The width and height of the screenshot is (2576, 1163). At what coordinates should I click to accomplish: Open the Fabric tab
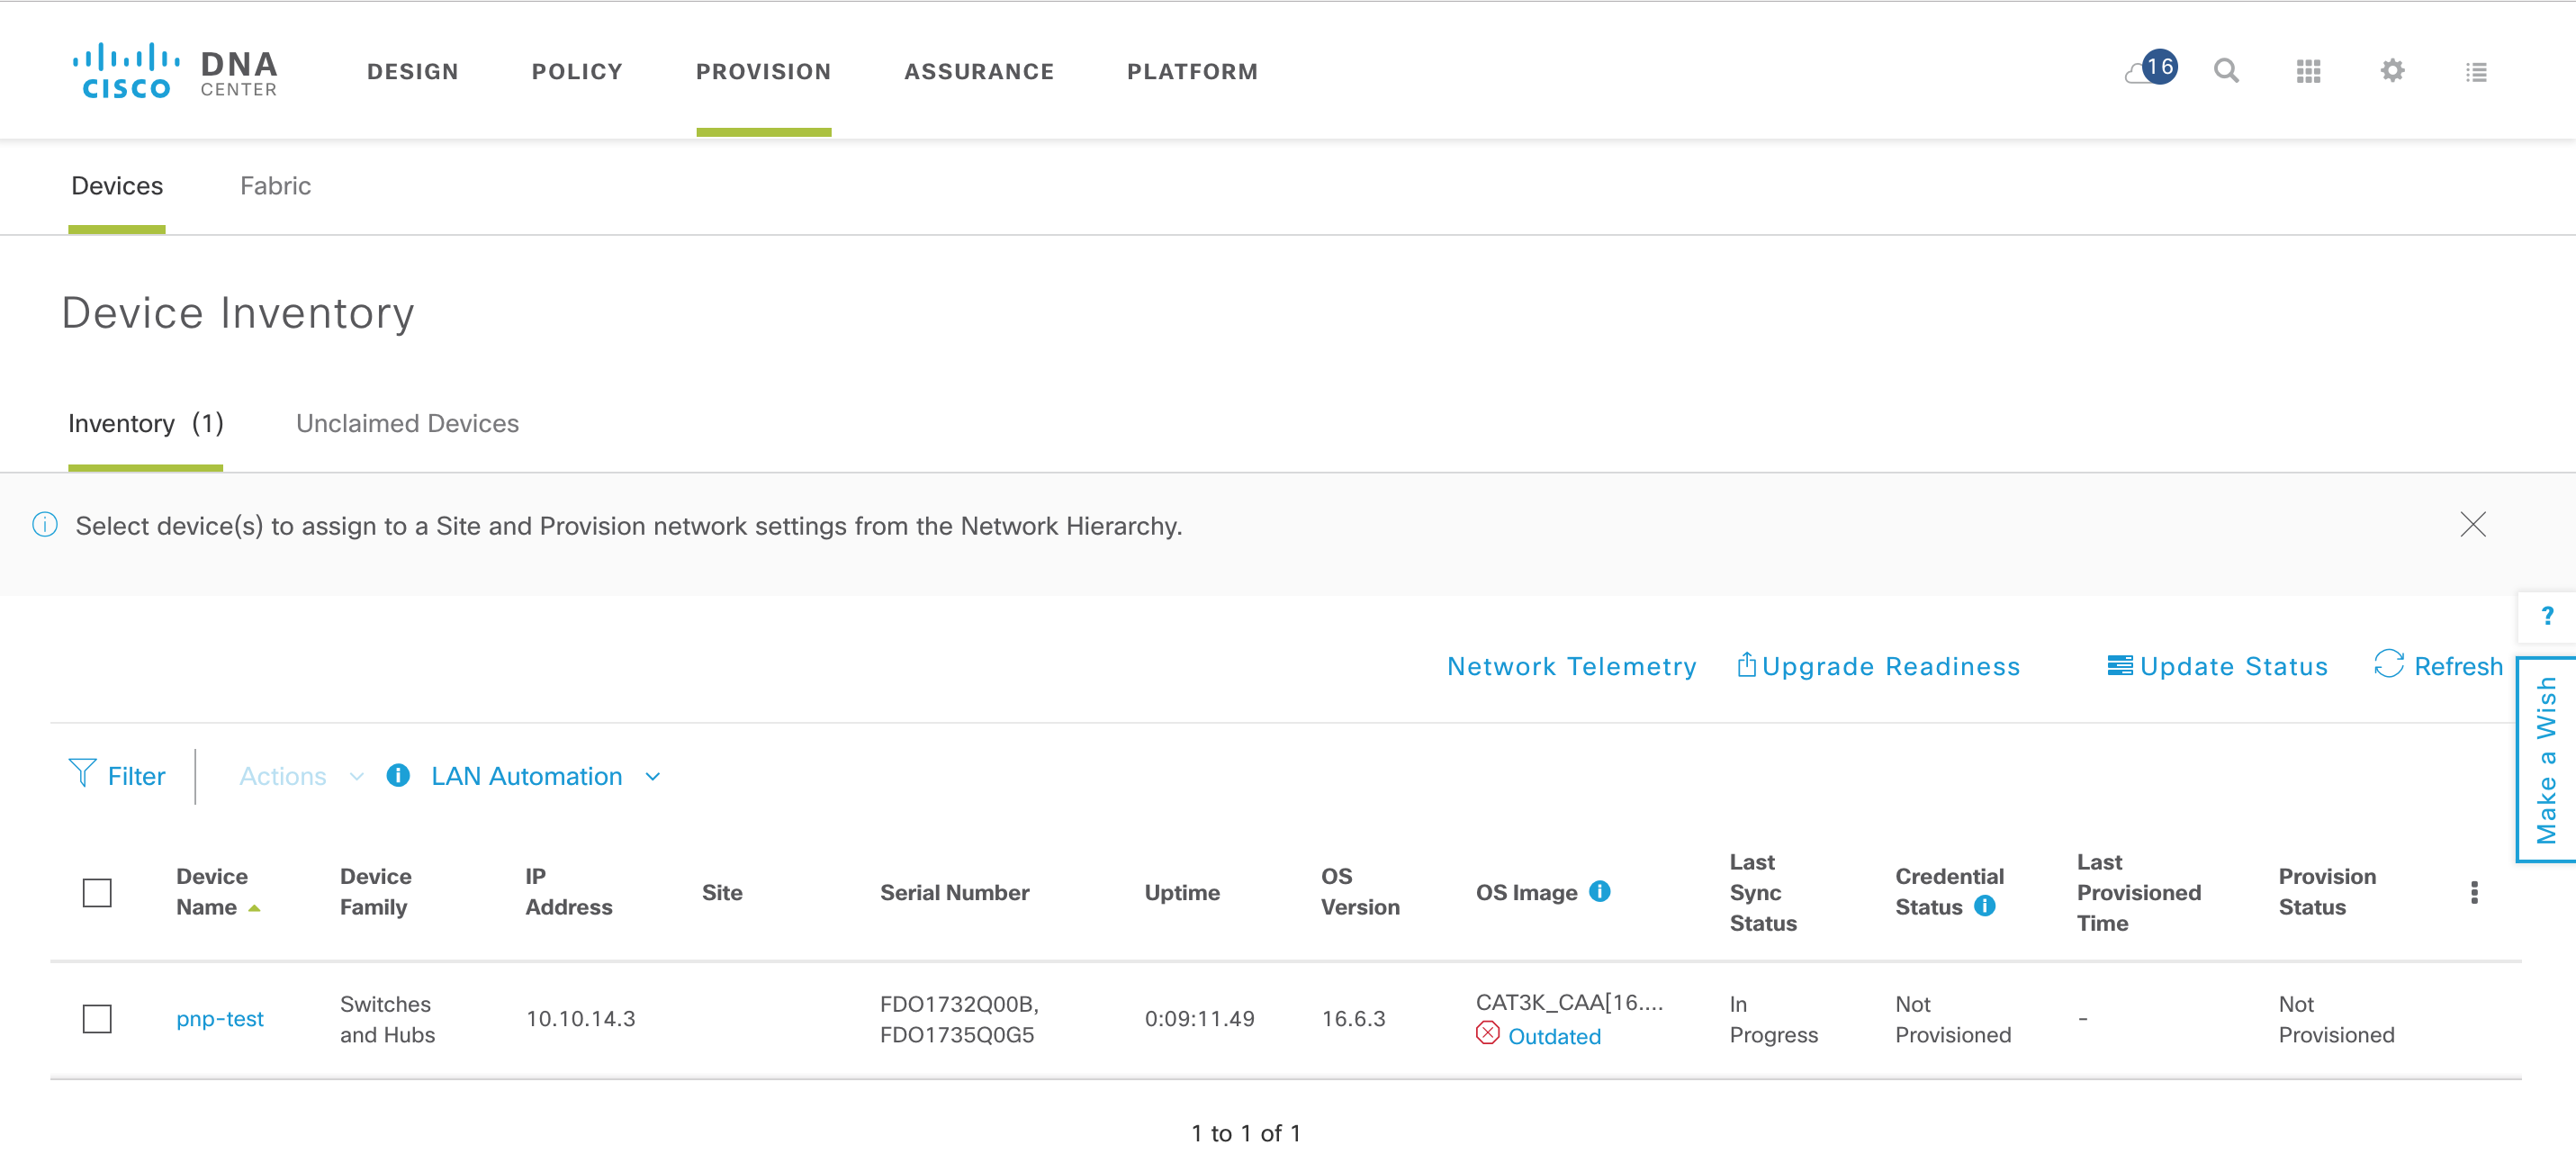click(275, 186)
